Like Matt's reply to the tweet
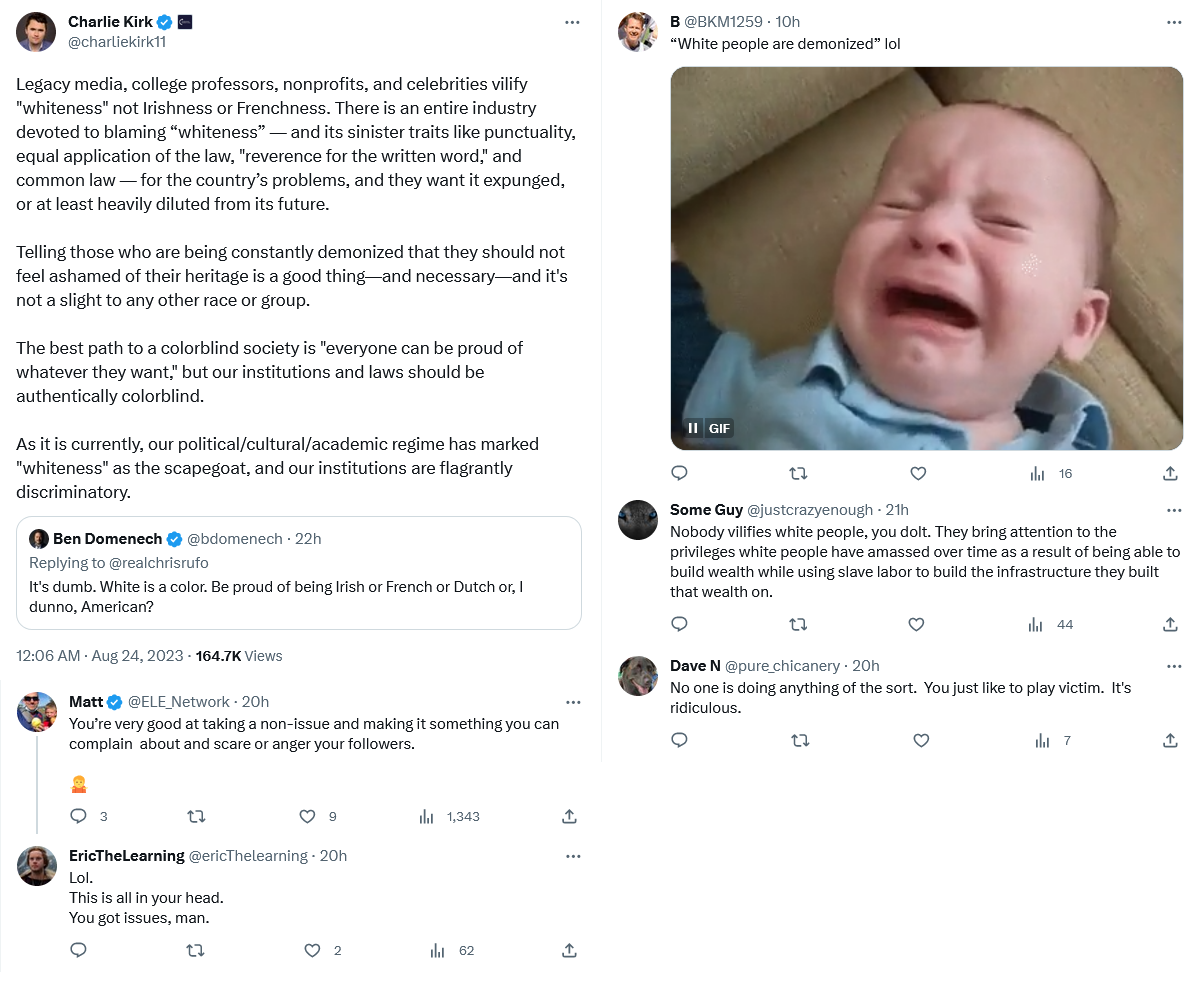Image resolution: width=1196 pixels, height=992 pixels. coord(308,817)
